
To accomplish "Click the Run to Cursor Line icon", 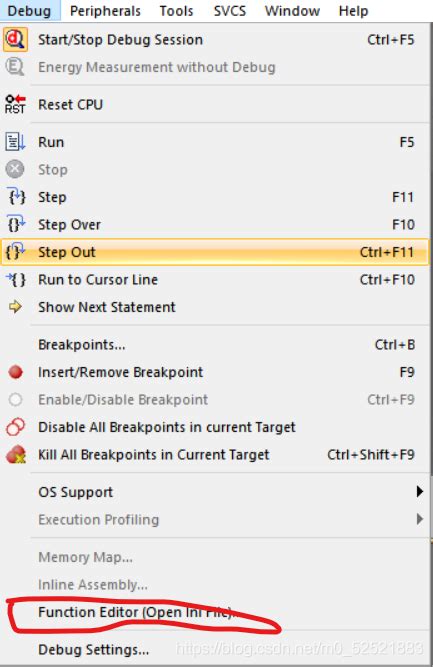I will tap(16, 279).
